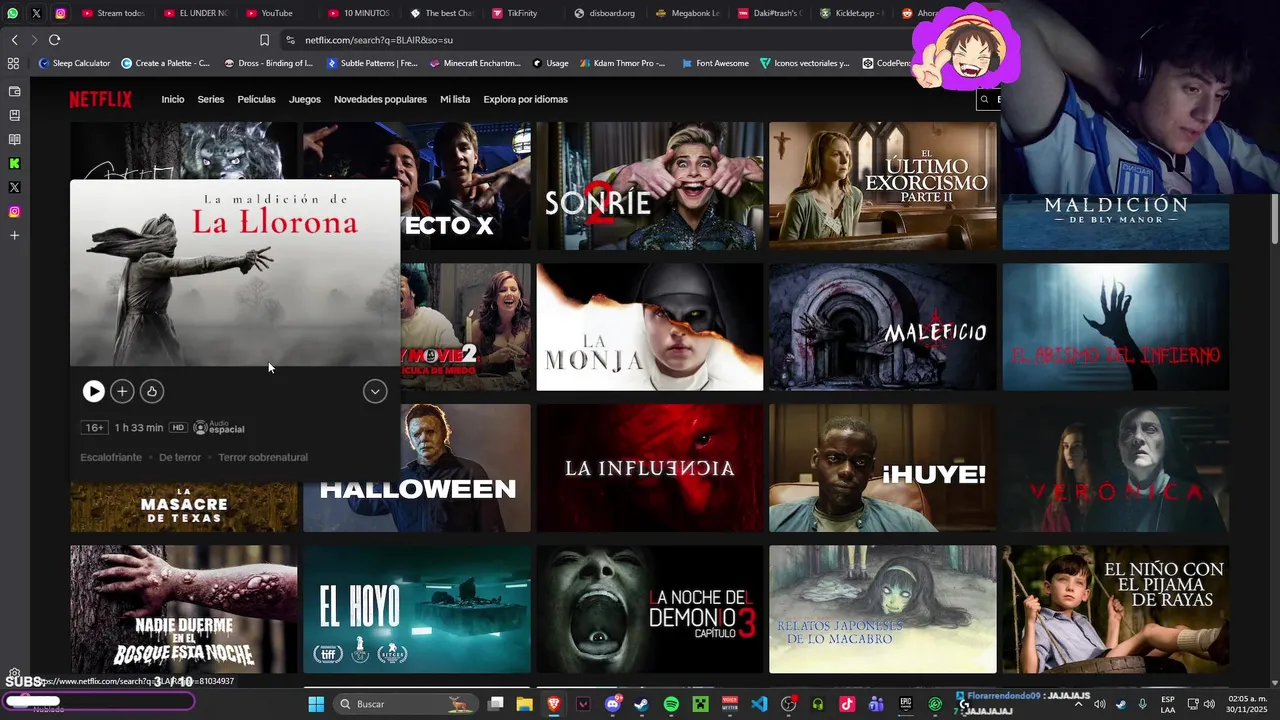This screenshot has width=1280, height=720.
Task: Open Font Awesome bookmark
Action: 715,63
